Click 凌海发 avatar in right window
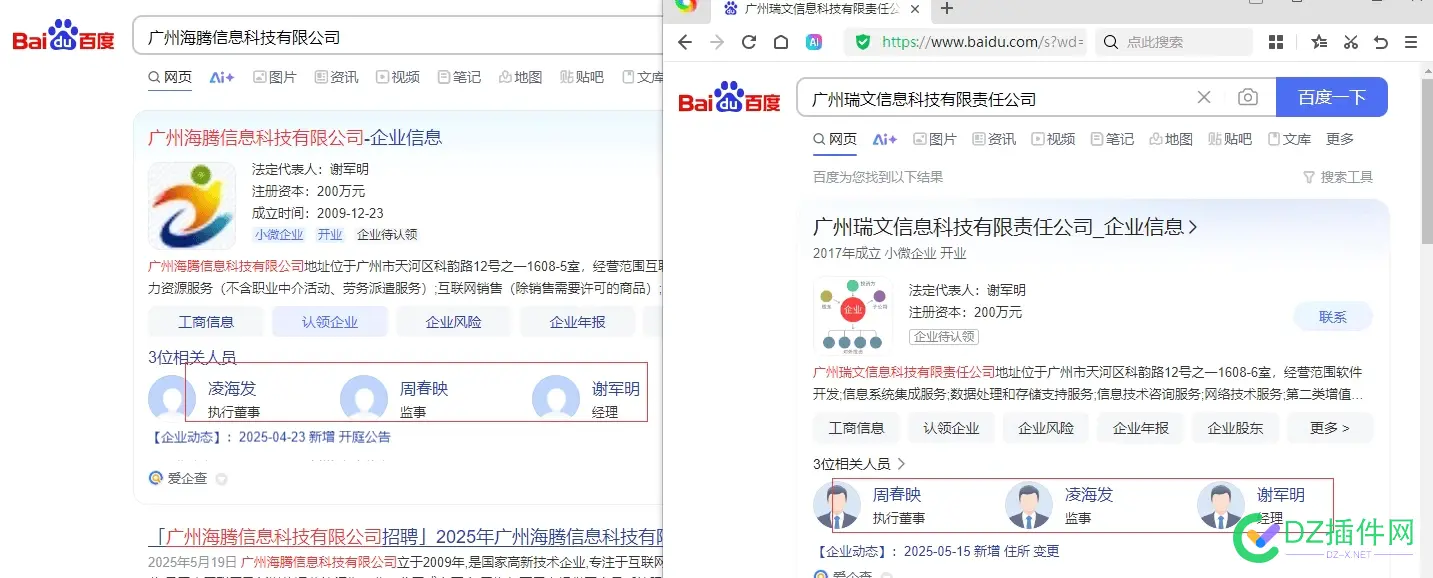The image size is (1433, 578). pos(1029,505)
